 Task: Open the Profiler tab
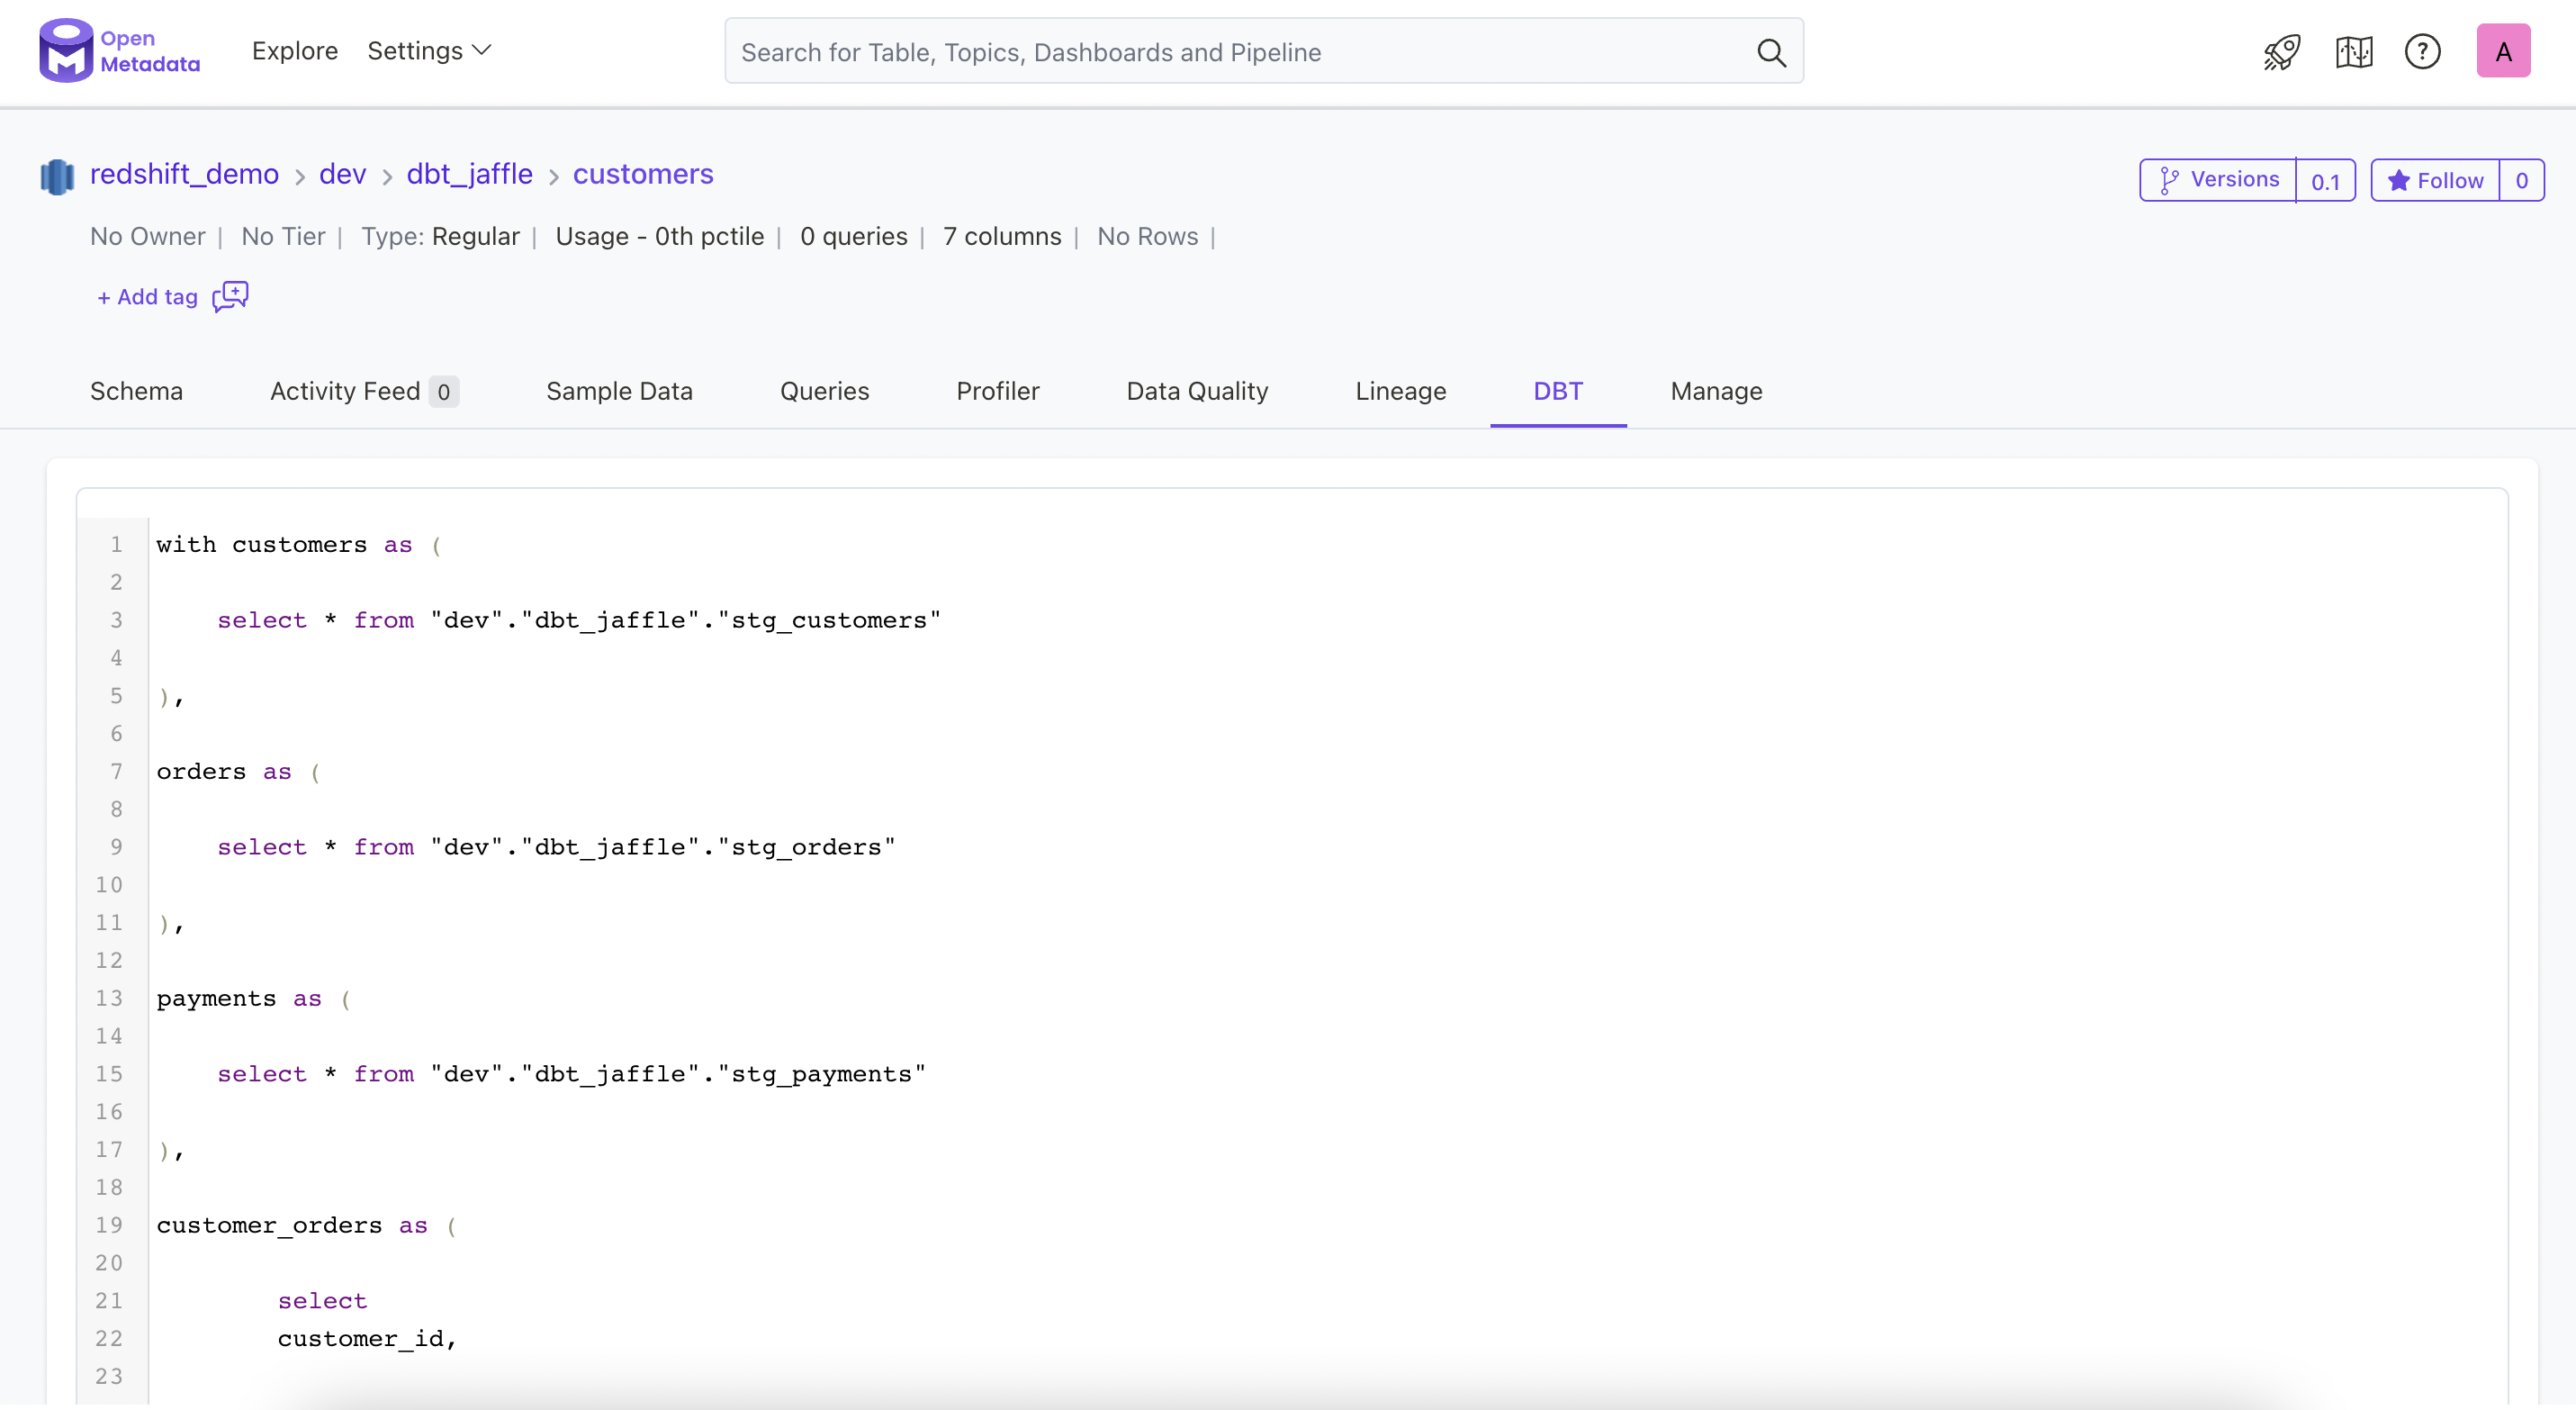[997, 391]
